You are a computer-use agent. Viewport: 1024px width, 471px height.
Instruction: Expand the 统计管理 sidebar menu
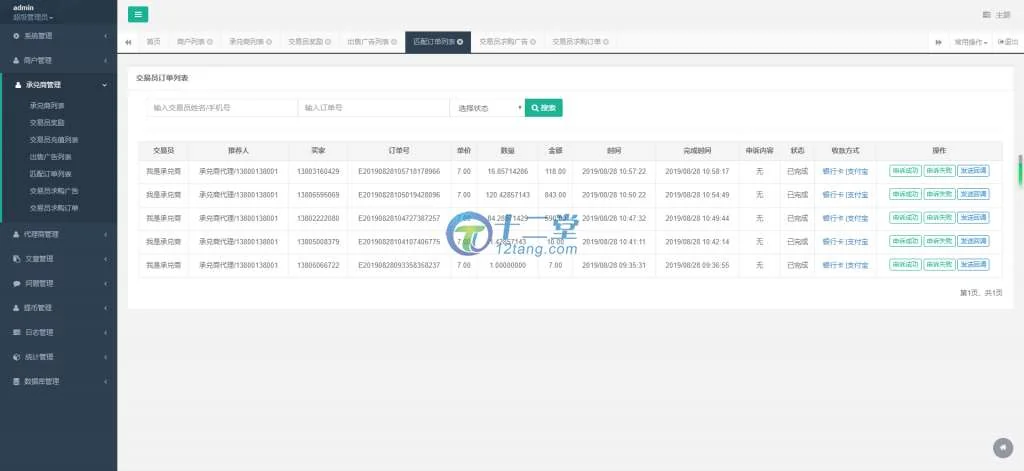(x=58, y=356)
